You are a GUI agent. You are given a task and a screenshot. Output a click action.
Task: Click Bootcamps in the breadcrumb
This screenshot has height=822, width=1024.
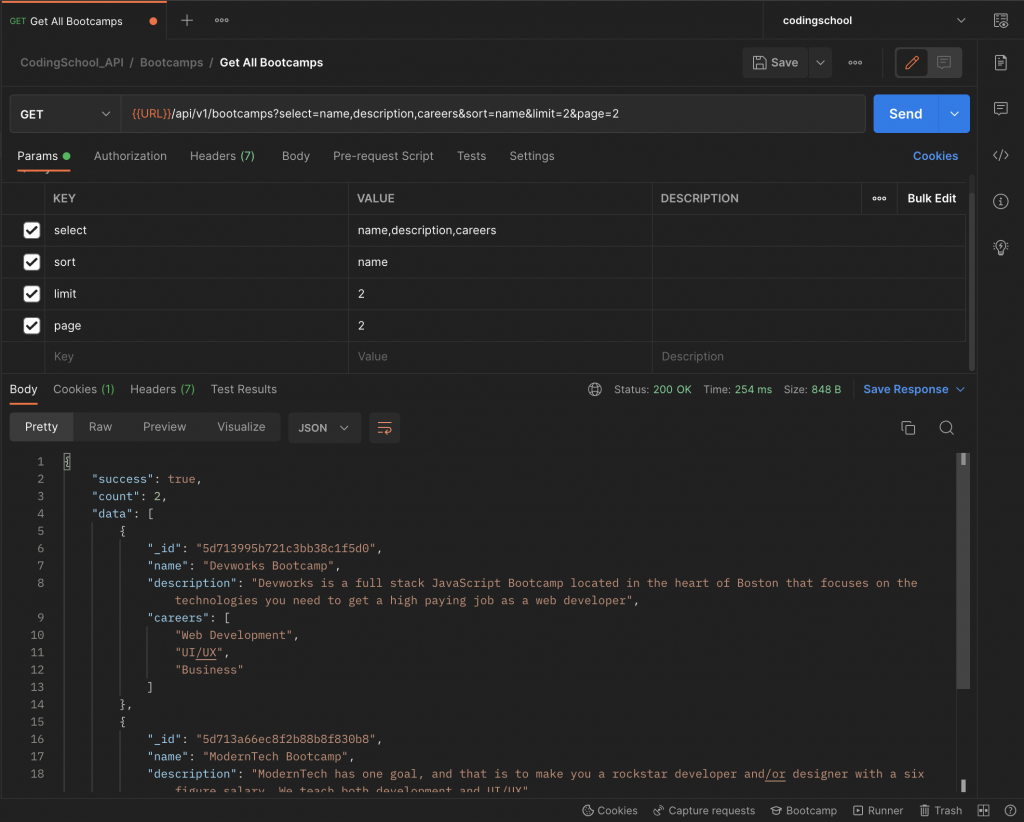click(x=172, y=63)
